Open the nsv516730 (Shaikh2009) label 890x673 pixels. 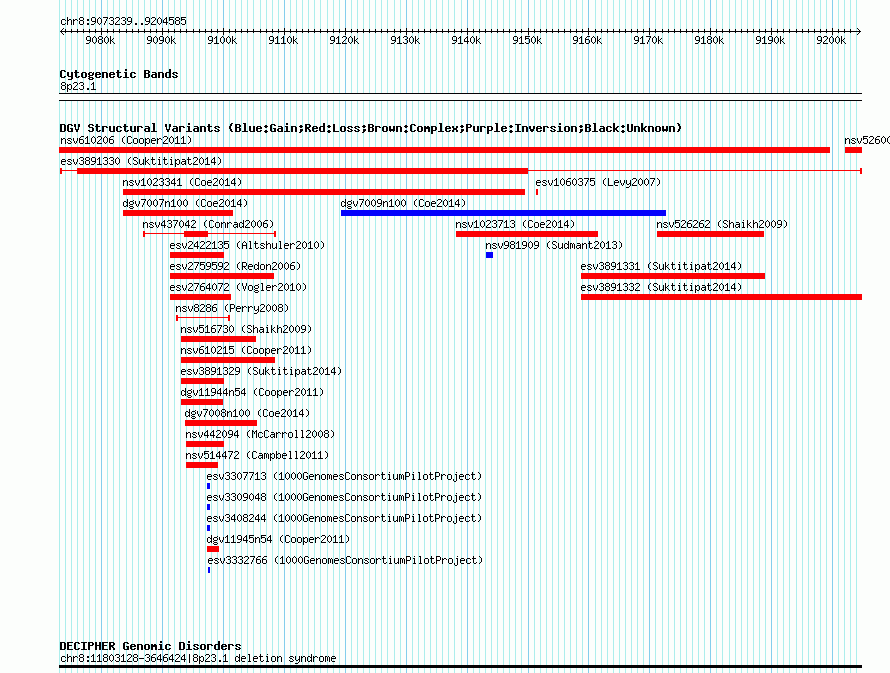click(x=246, y=329)
